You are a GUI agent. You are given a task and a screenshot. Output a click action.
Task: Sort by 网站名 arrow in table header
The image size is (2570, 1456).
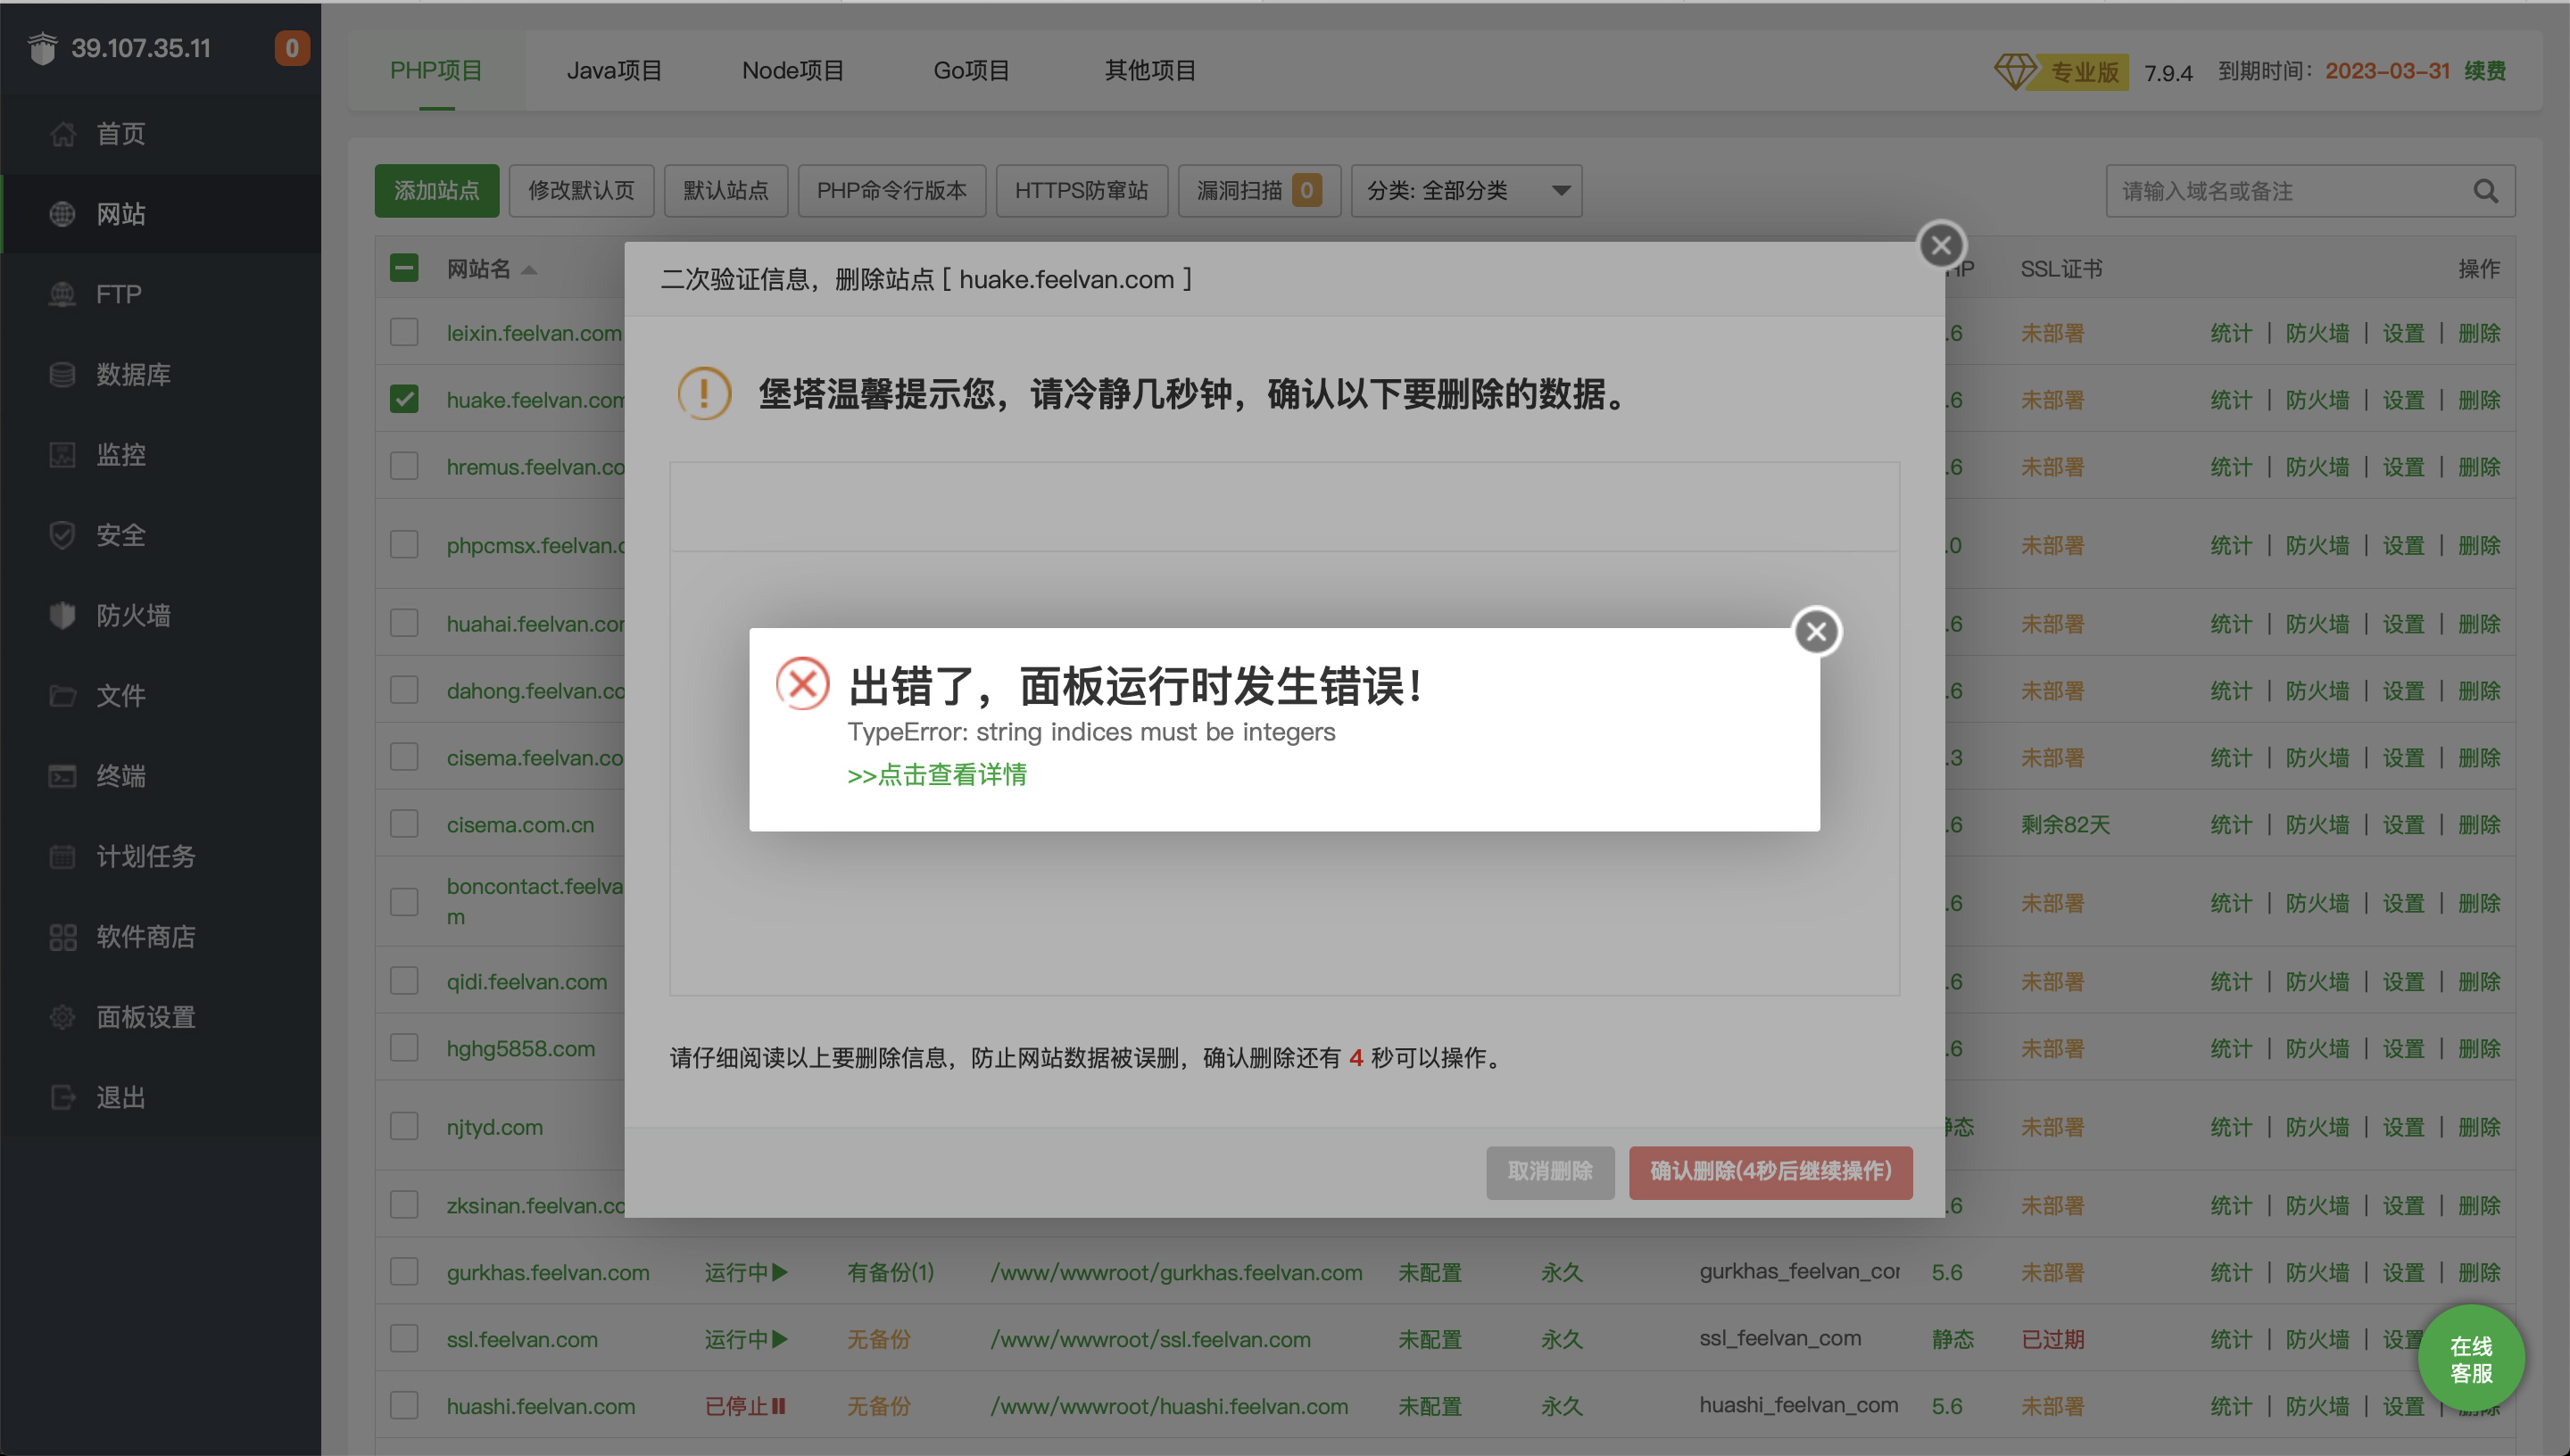point(529,269)
